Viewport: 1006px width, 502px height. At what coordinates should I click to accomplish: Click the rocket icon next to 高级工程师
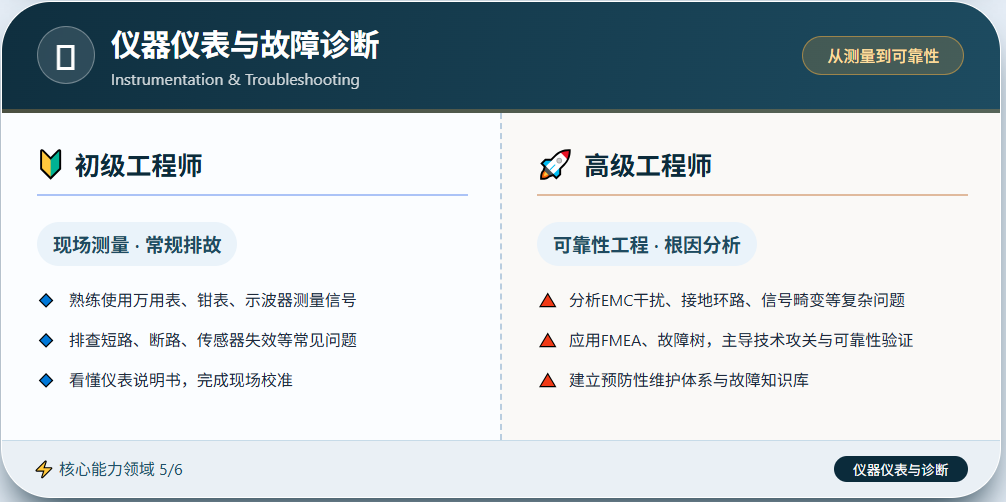[x=555, y=165]
